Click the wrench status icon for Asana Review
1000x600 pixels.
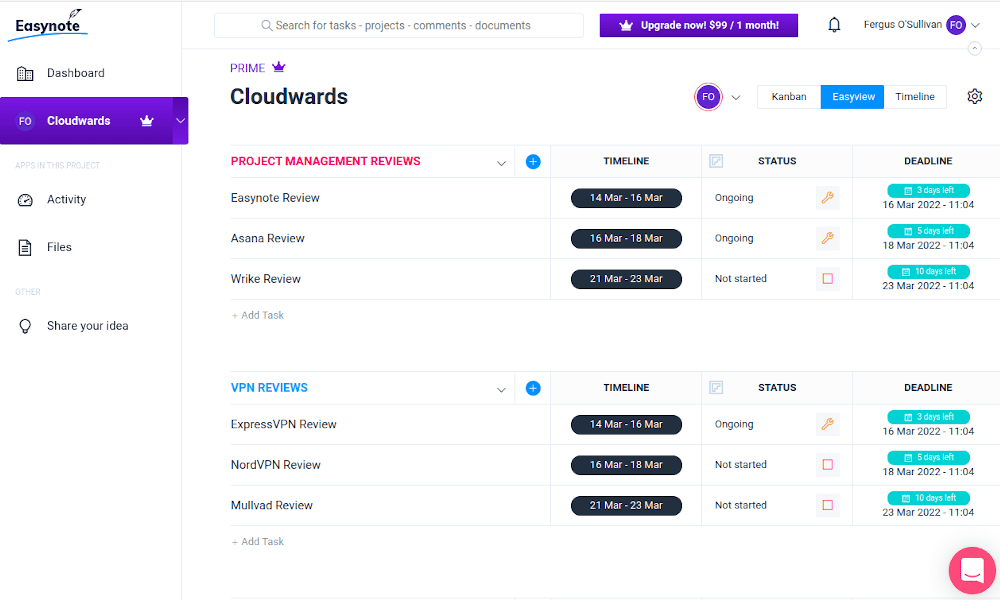[x=827, y=238]
